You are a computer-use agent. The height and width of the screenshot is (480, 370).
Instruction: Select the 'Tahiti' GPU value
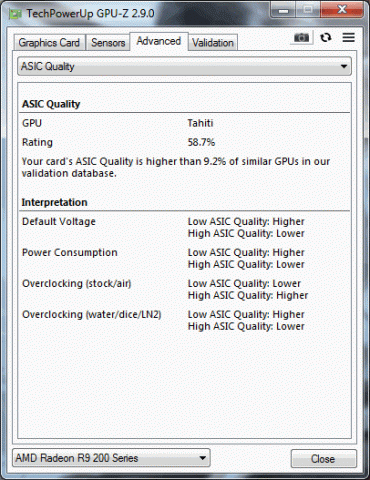click(200, 123)
